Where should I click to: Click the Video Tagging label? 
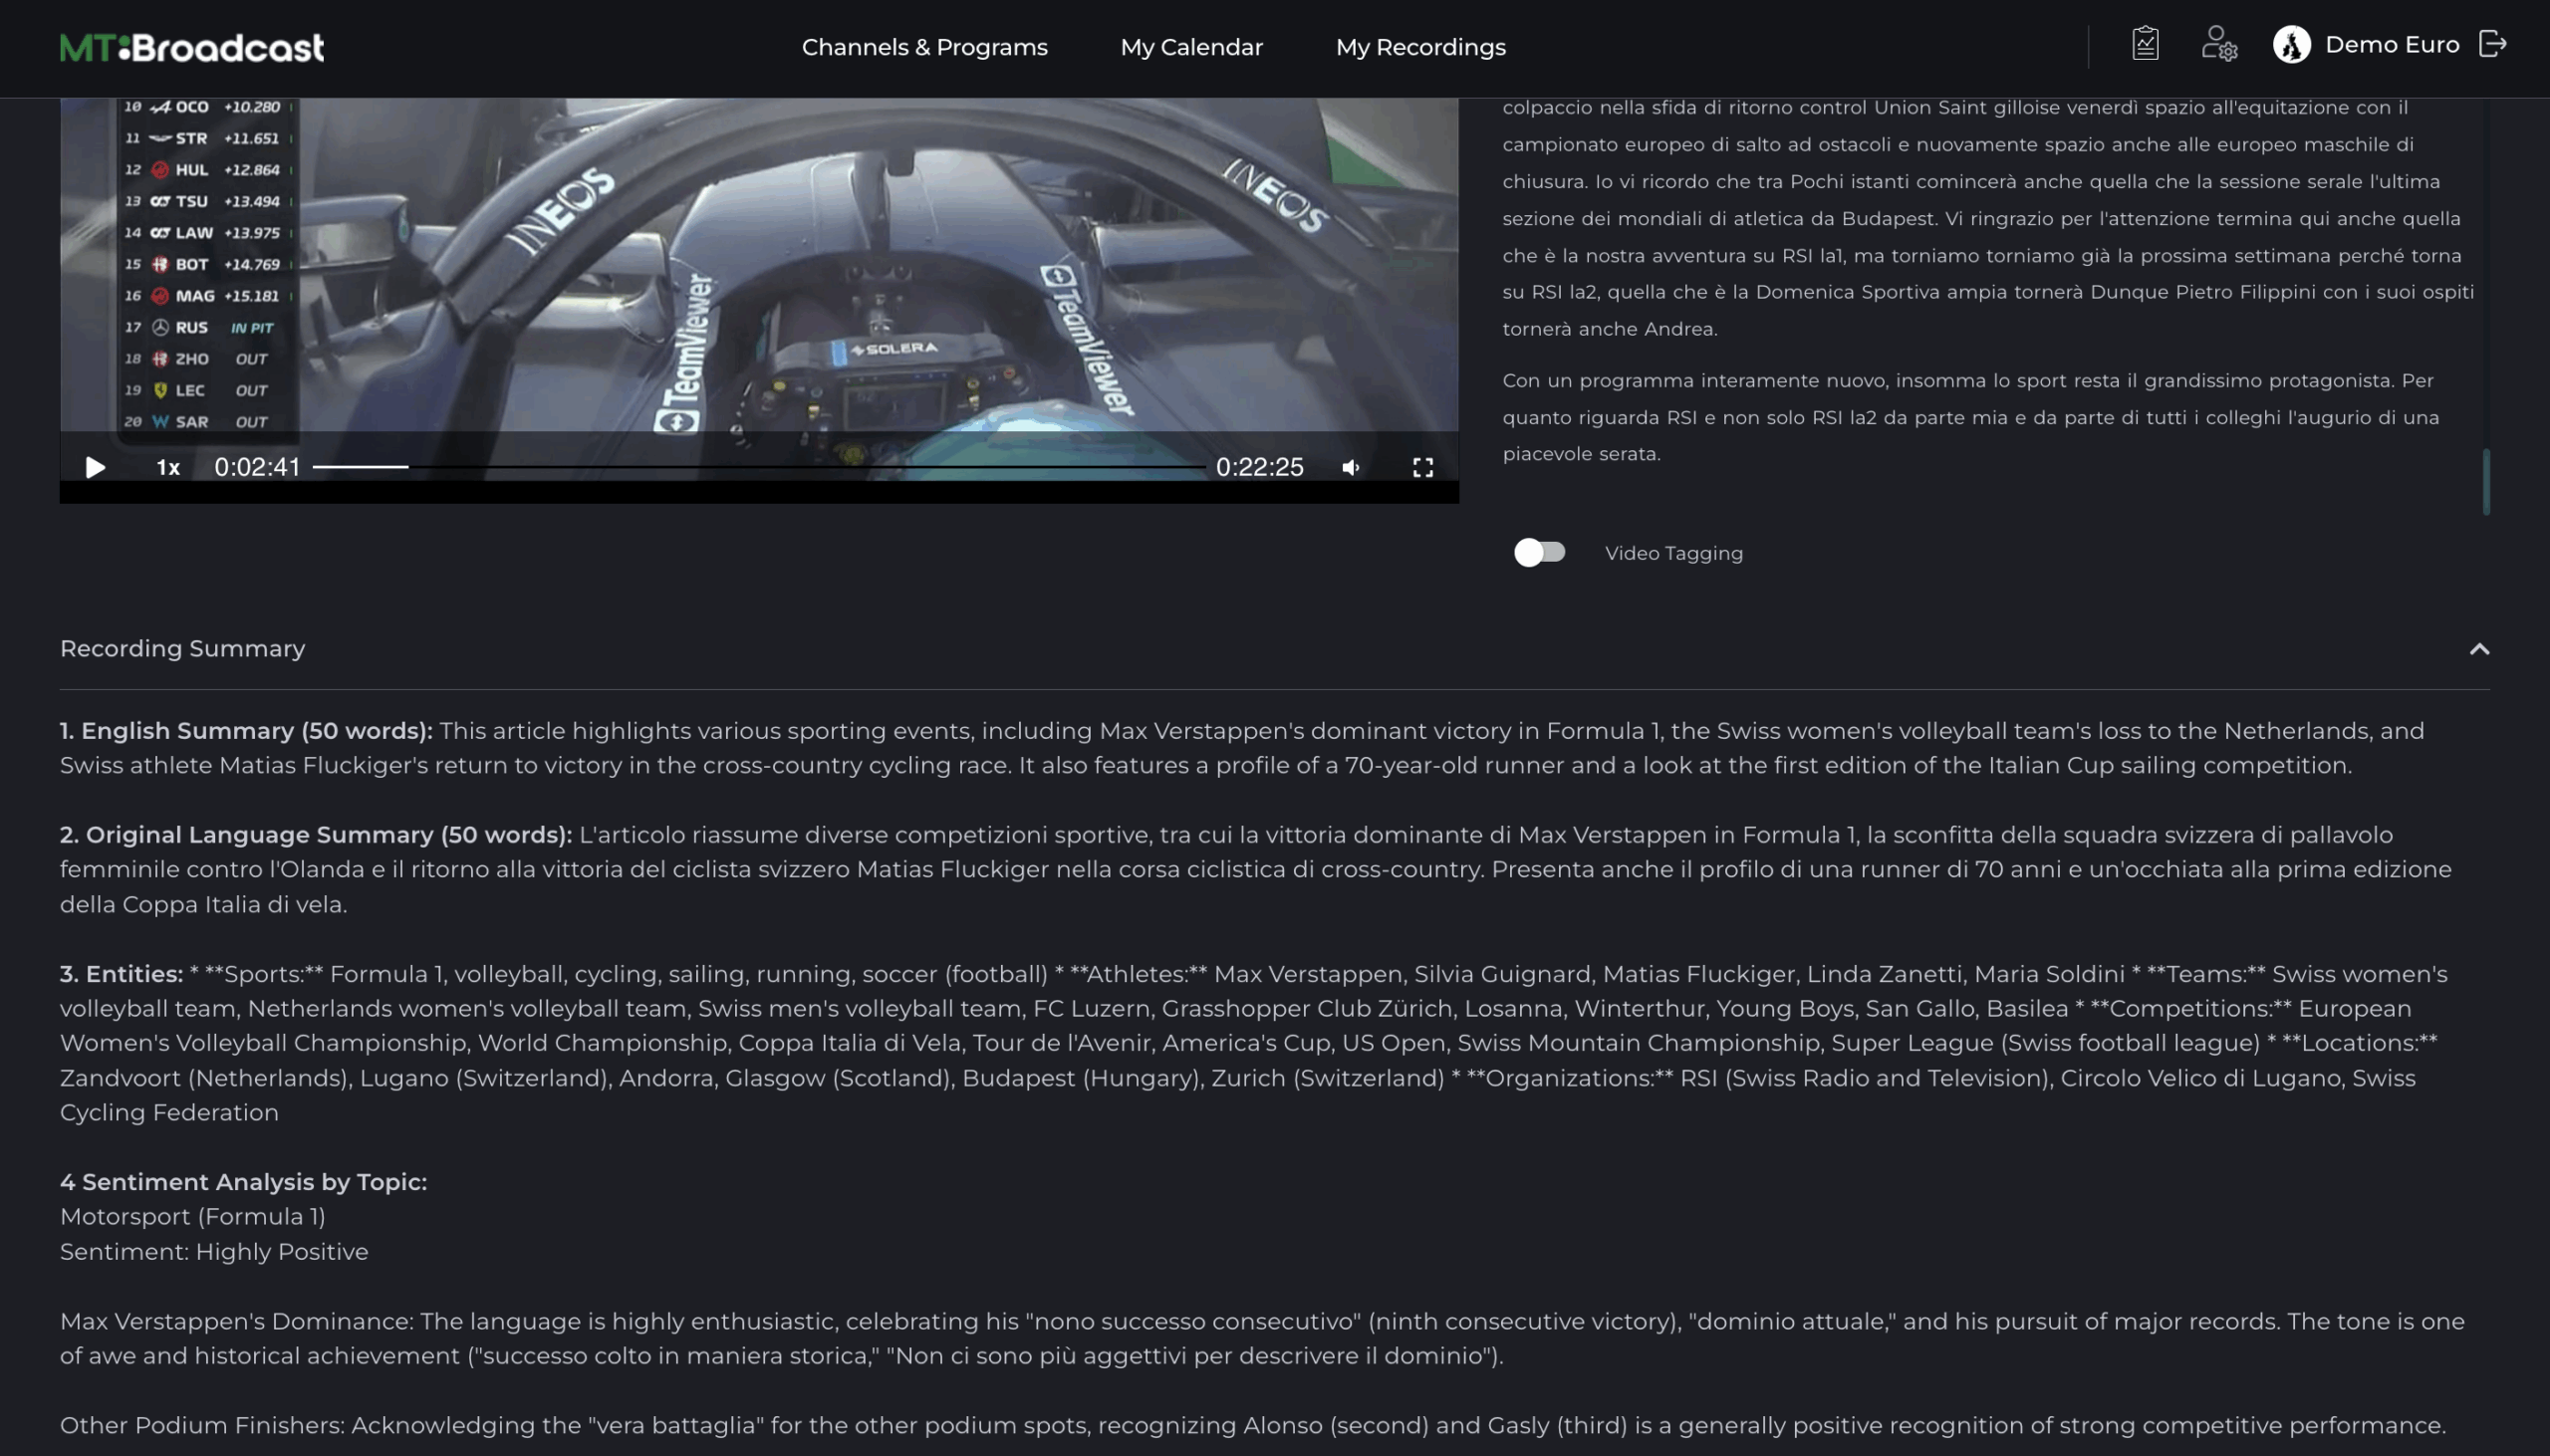tap(1673, 553)
